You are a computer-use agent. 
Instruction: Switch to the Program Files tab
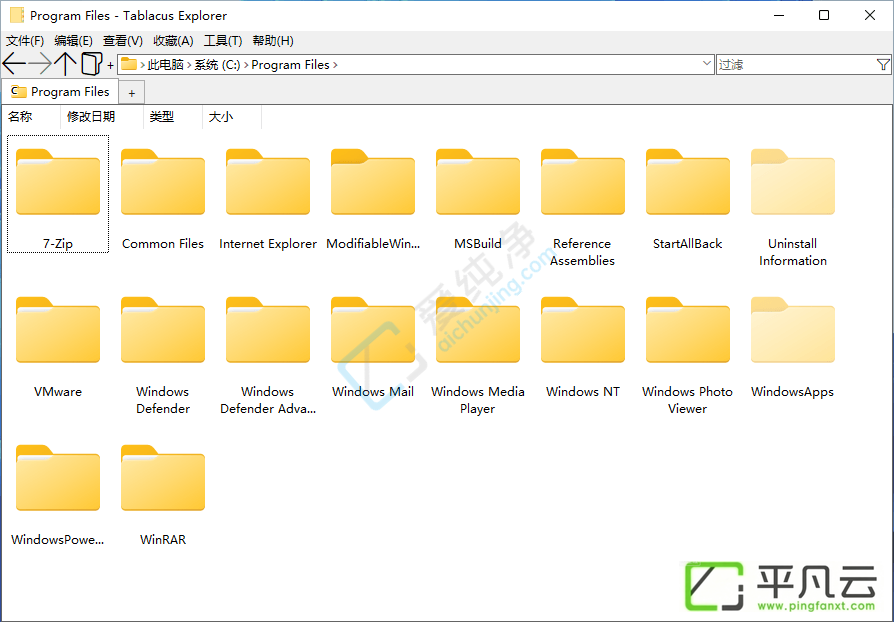(x=60, y=91)
